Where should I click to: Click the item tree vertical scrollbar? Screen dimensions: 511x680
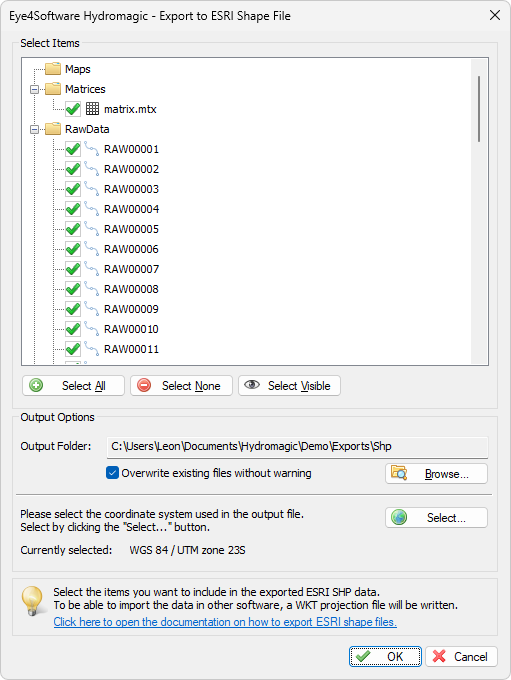point(479,109)
